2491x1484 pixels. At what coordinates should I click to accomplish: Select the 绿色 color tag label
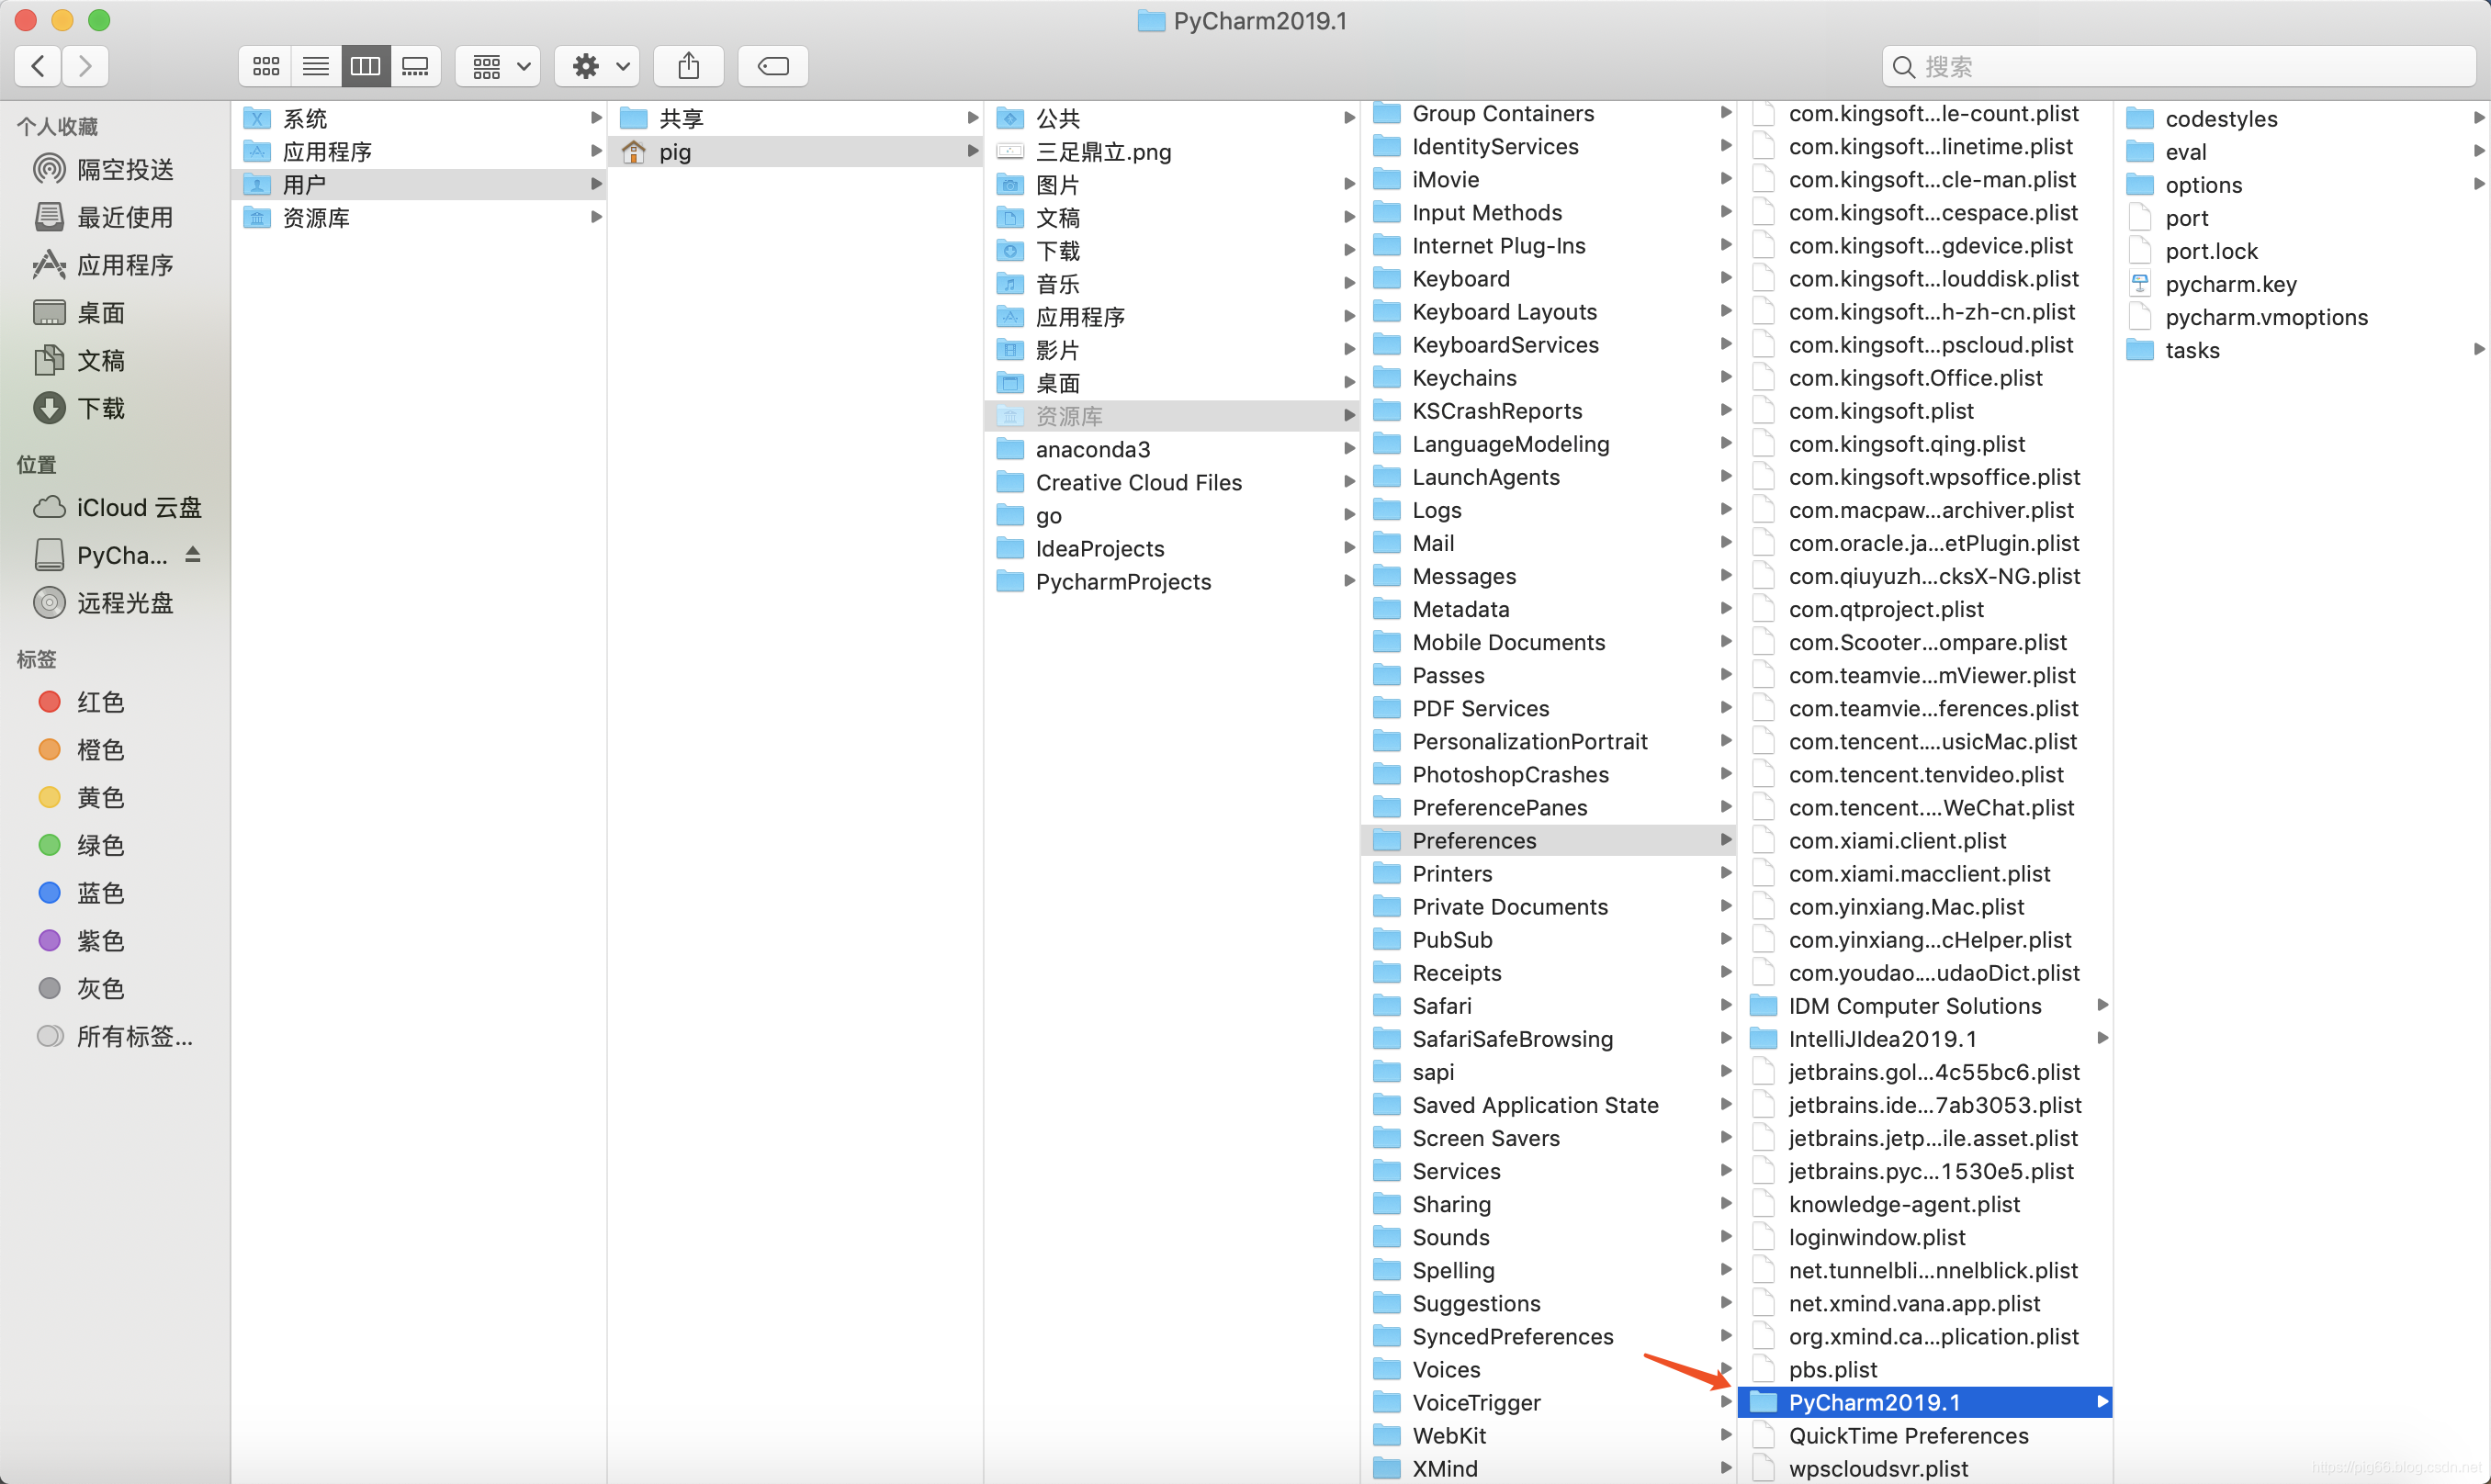click(101, 845)
